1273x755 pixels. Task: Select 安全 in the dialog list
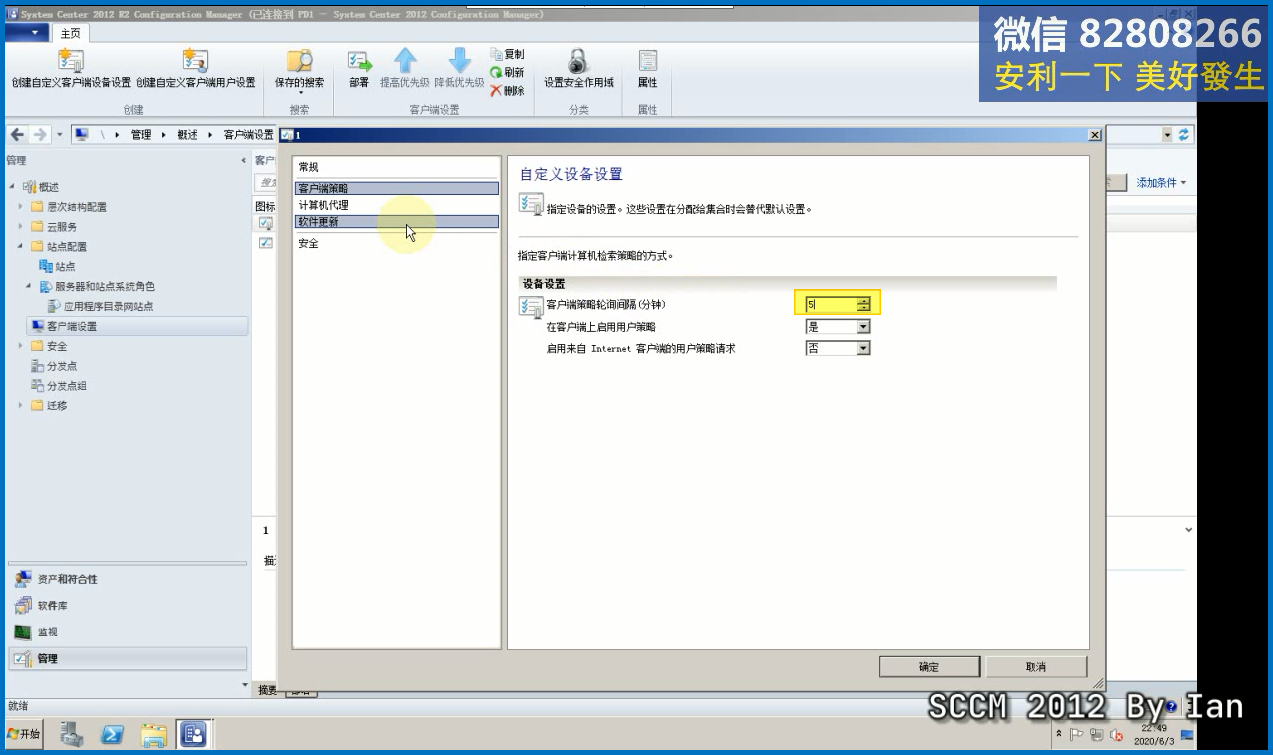397,243
